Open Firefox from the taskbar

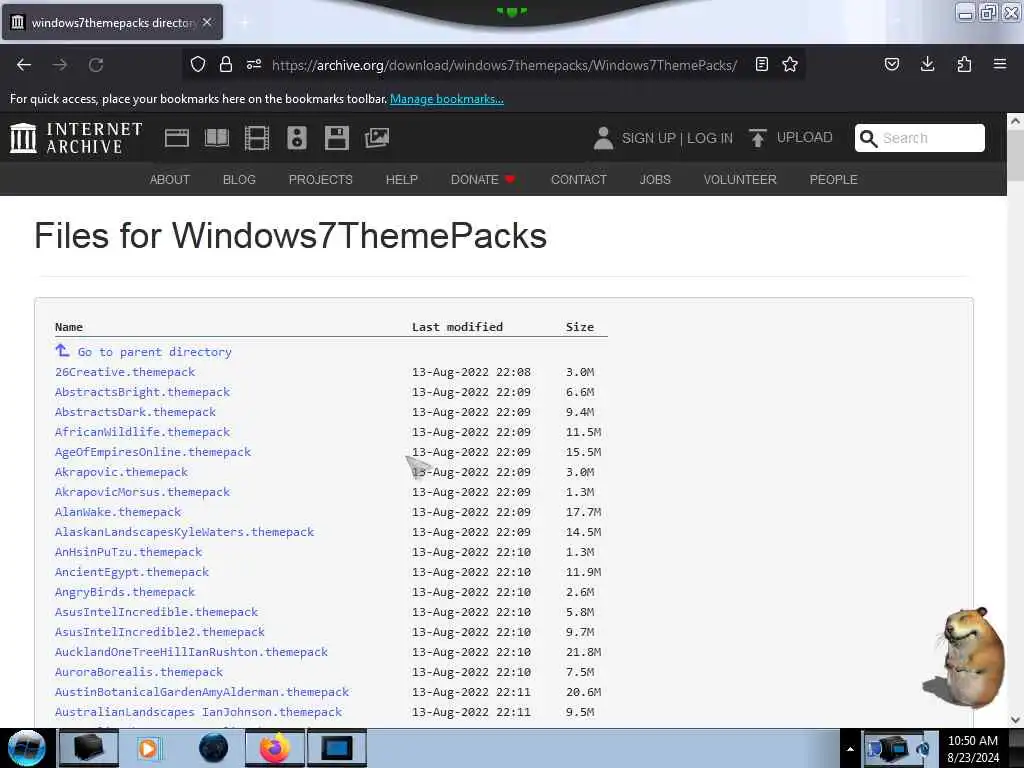274,748
